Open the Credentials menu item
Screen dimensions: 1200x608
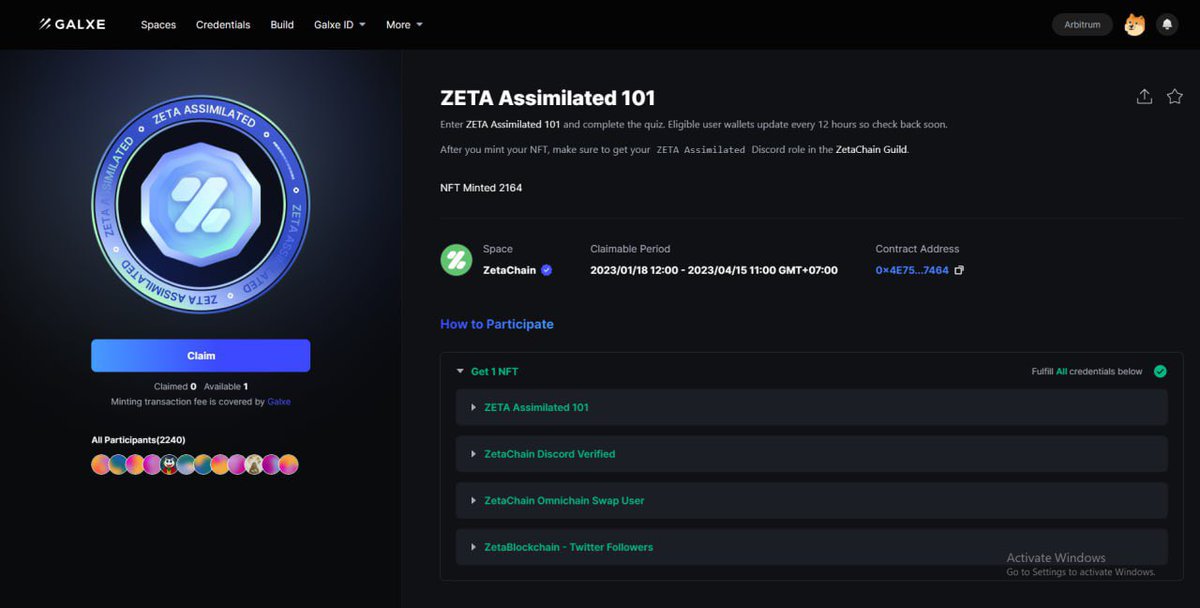pyautogui.click(x=223, y=24)
